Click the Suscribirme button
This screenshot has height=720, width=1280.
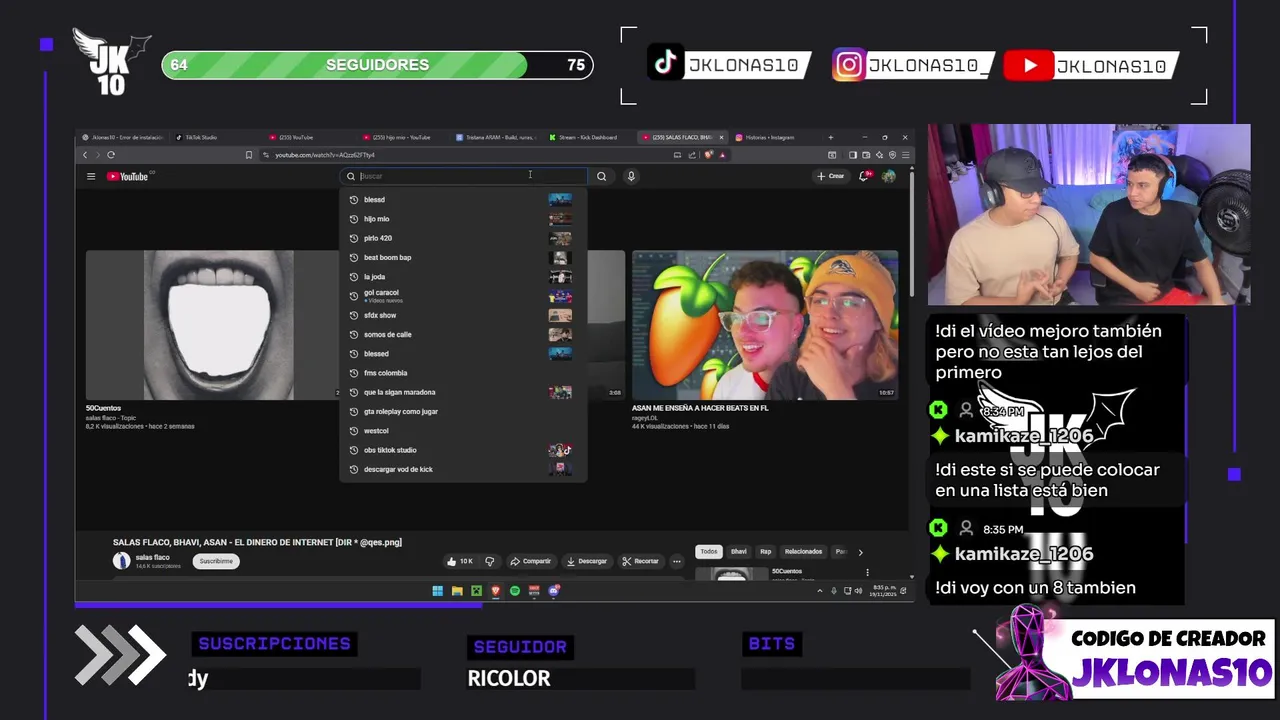click(216, 561)
